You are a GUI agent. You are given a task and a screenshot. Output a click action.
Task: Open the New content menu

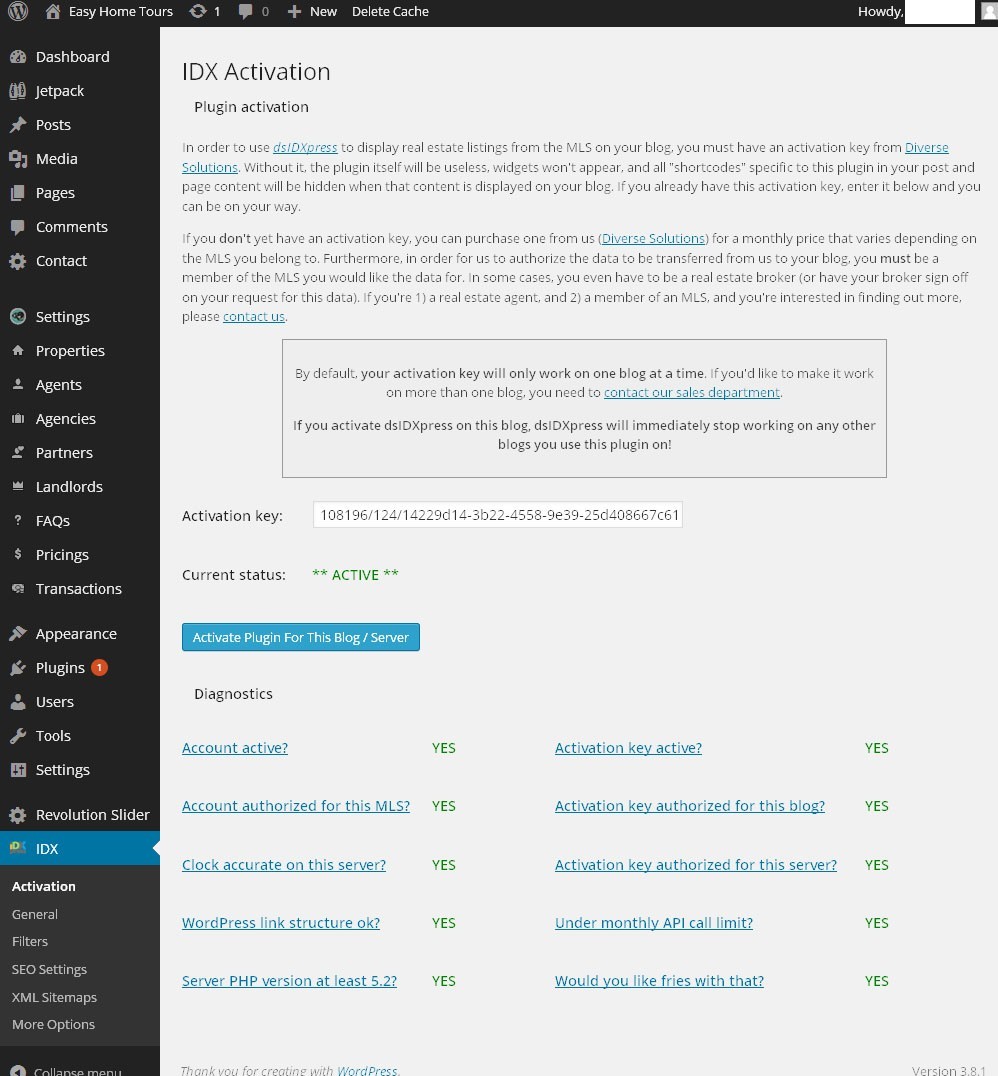pyautogui.click(x=323, y=12)
